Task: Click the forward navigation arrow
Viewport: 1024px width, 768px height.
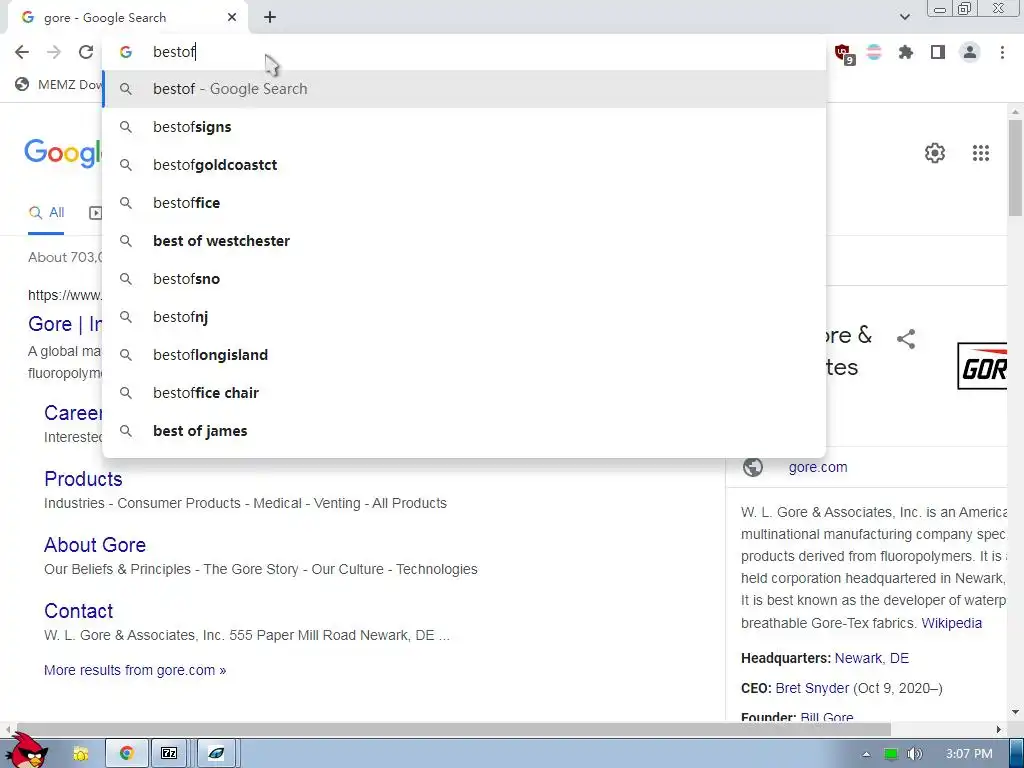Action: click(54, 52)
